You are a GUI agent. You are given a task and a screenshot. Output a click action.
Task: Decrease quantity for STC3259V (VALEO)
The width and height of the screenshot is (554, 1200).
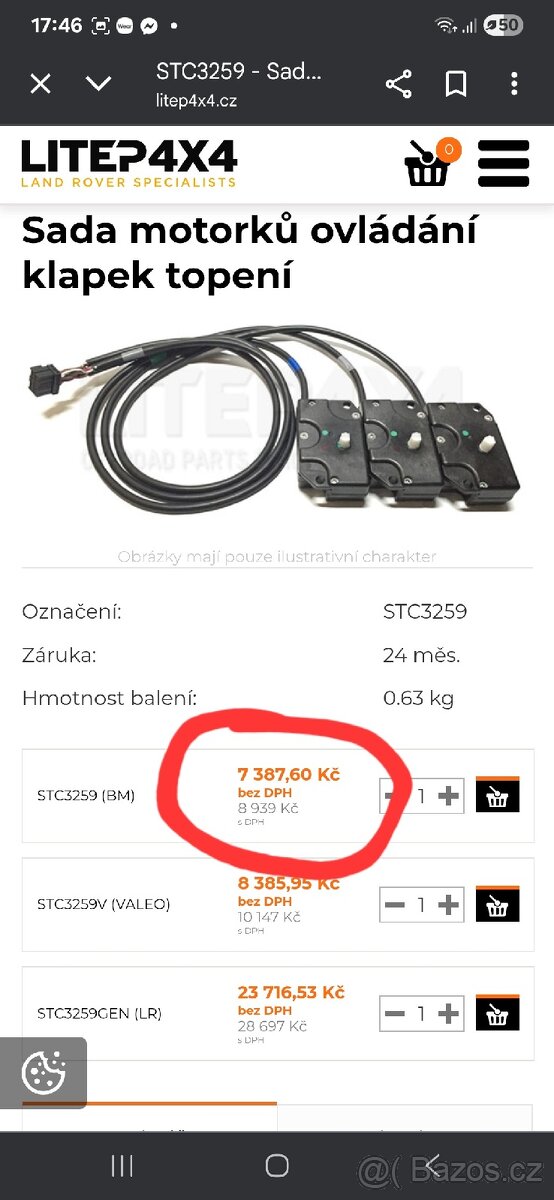point(395,905)
